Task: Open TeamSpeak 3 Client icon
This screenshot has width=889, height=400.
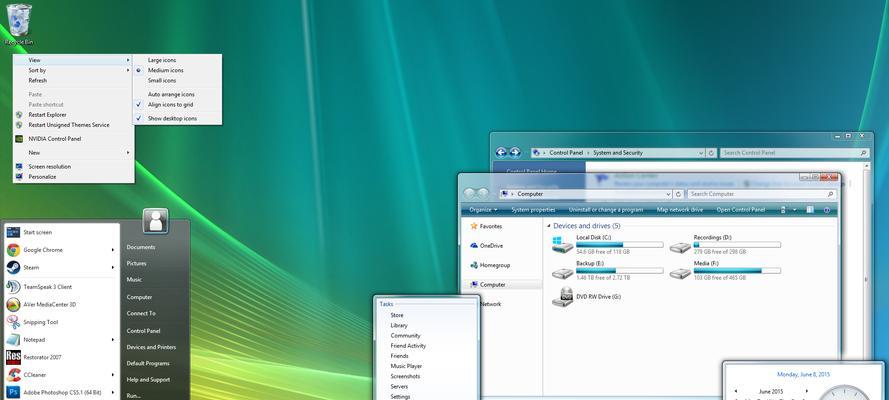Action: point(13,287)
